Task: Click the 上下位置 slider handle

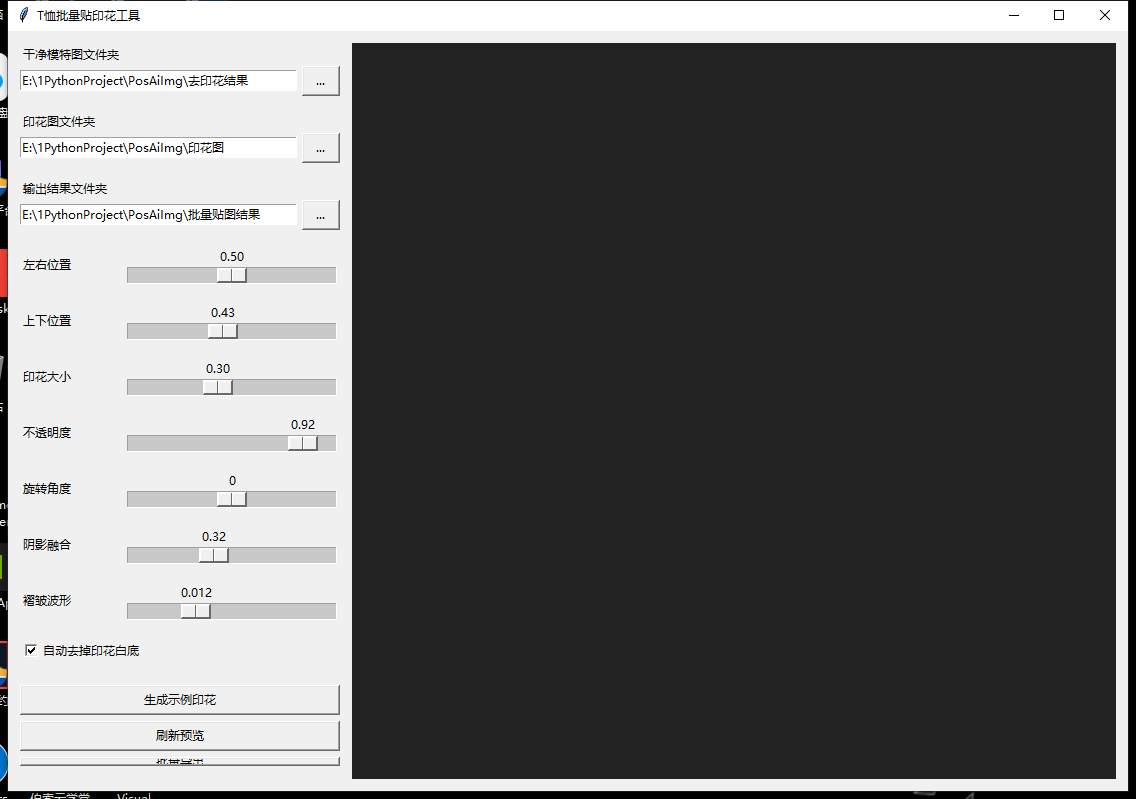Action: [222, 331]
